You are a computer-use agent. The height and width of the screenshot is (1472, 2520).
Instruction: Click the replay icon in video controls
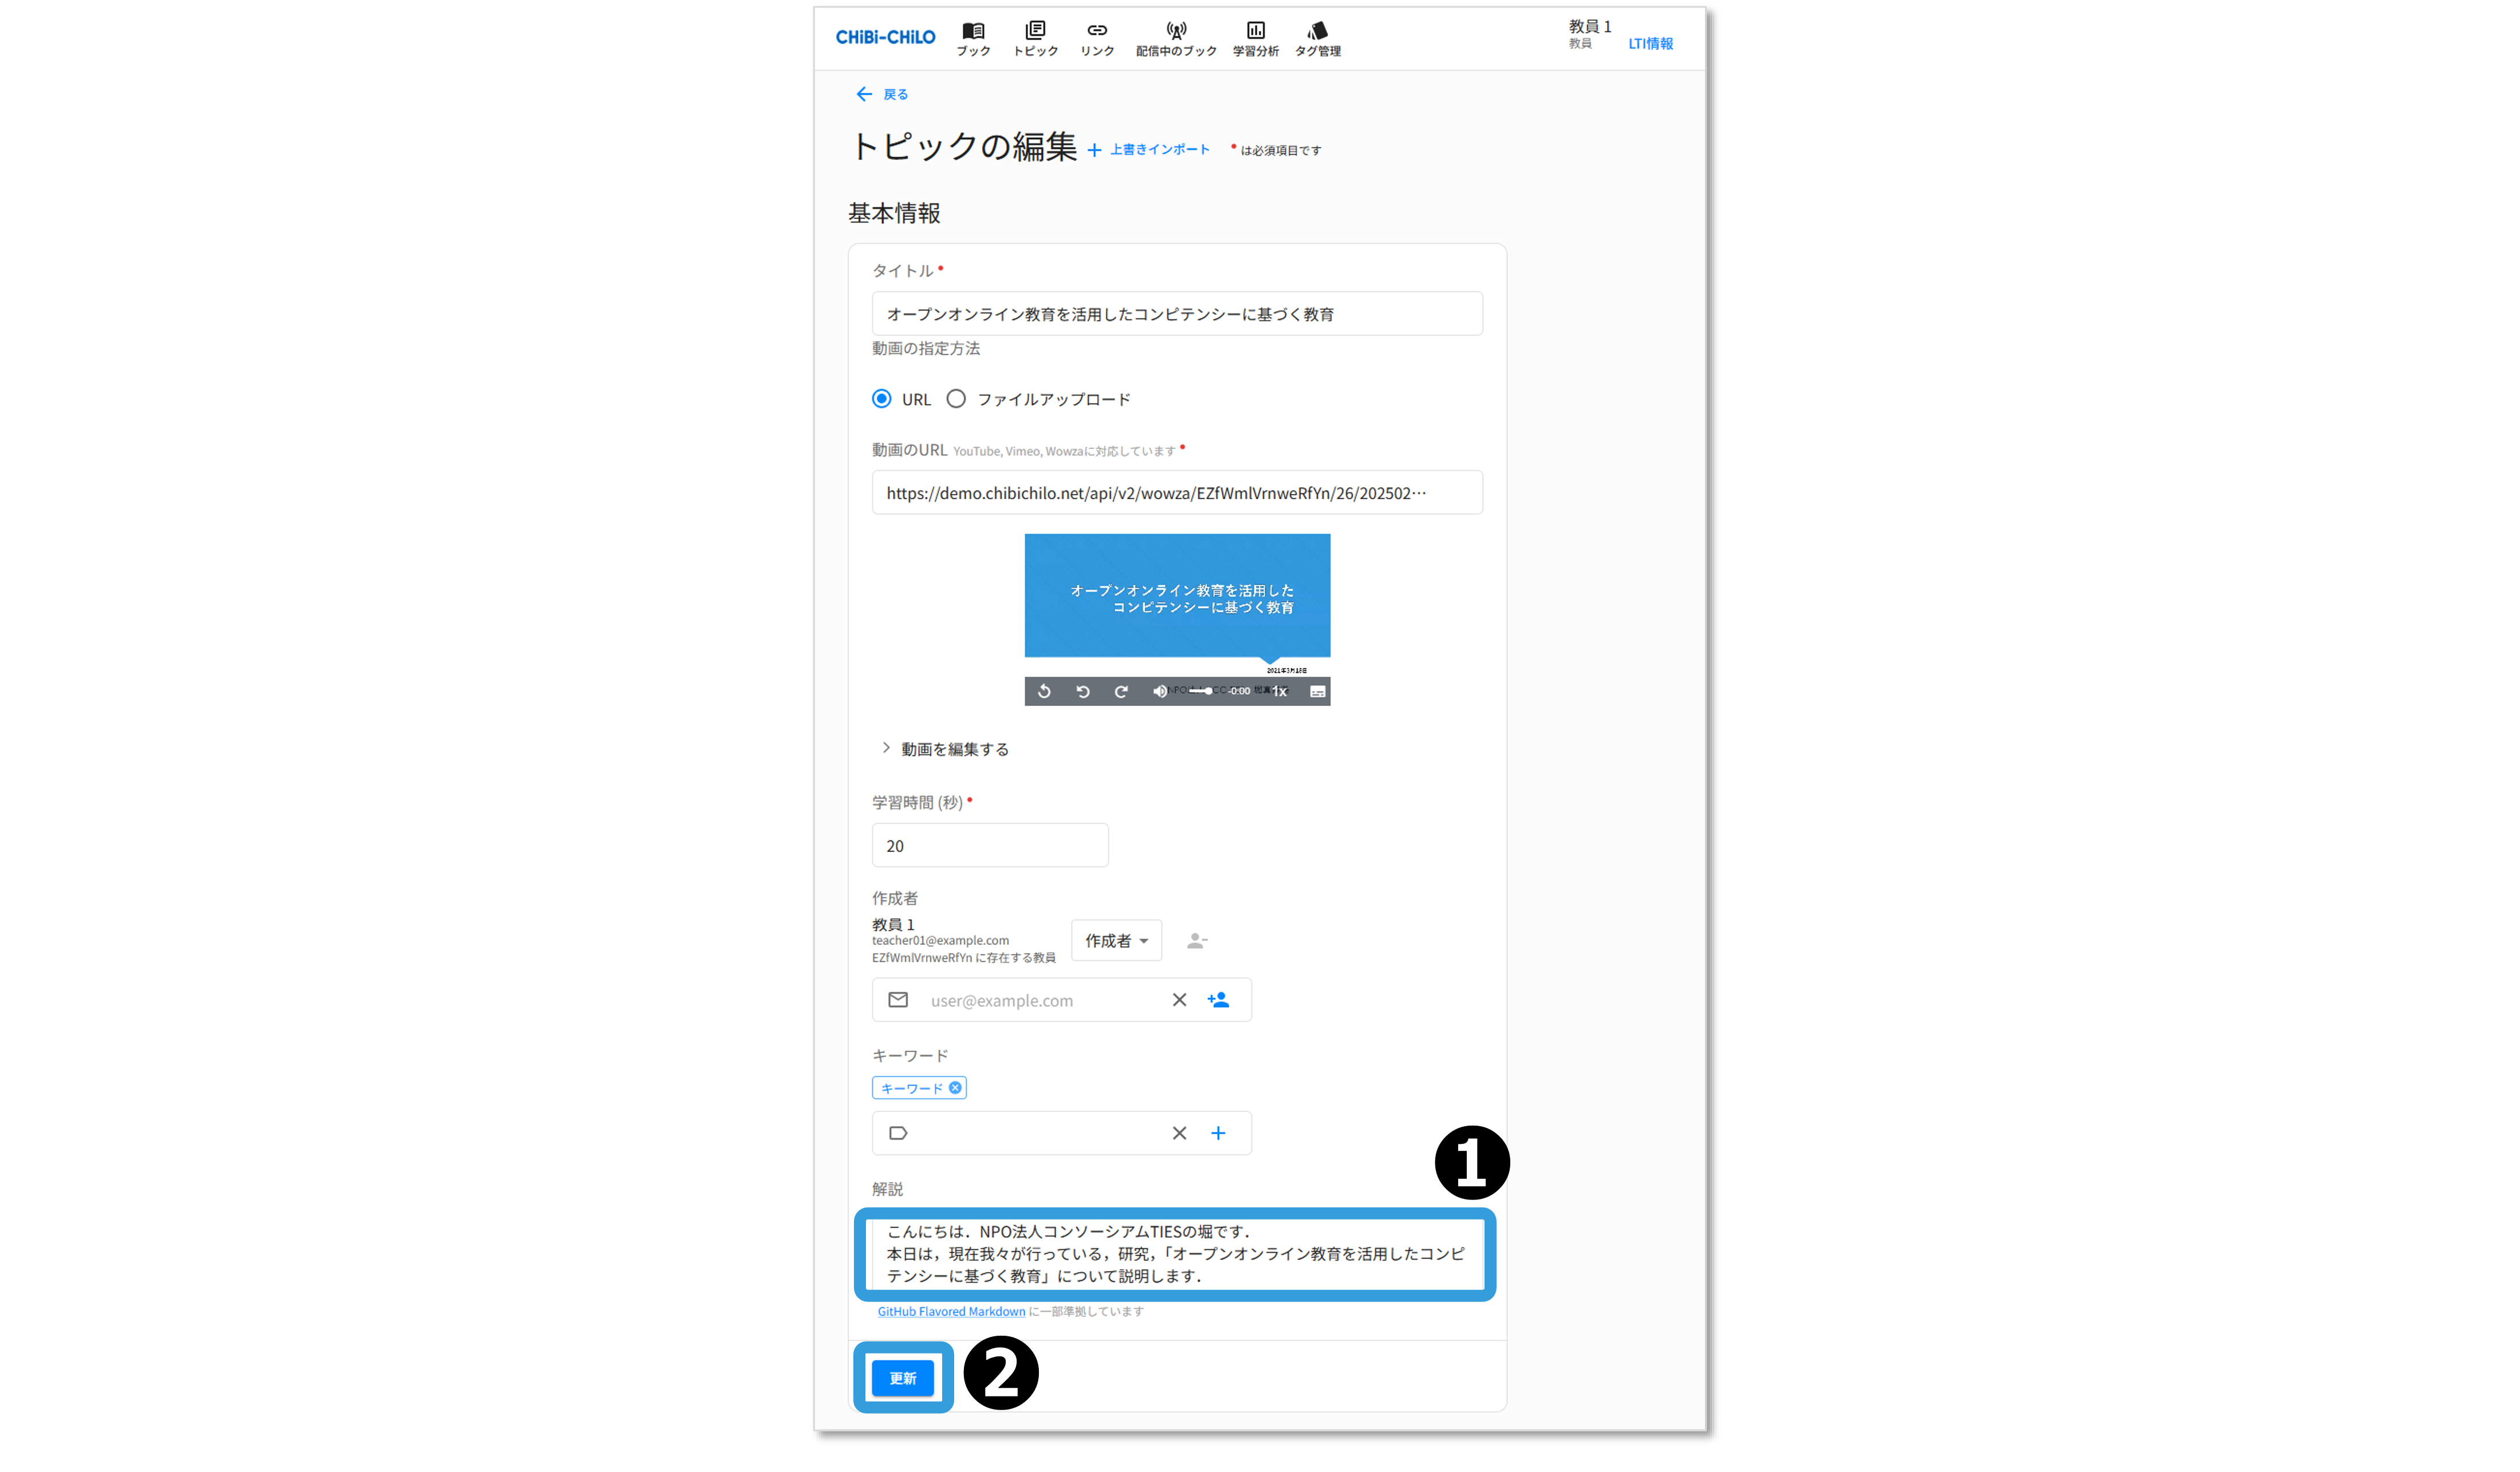[x=1044, y=691]
